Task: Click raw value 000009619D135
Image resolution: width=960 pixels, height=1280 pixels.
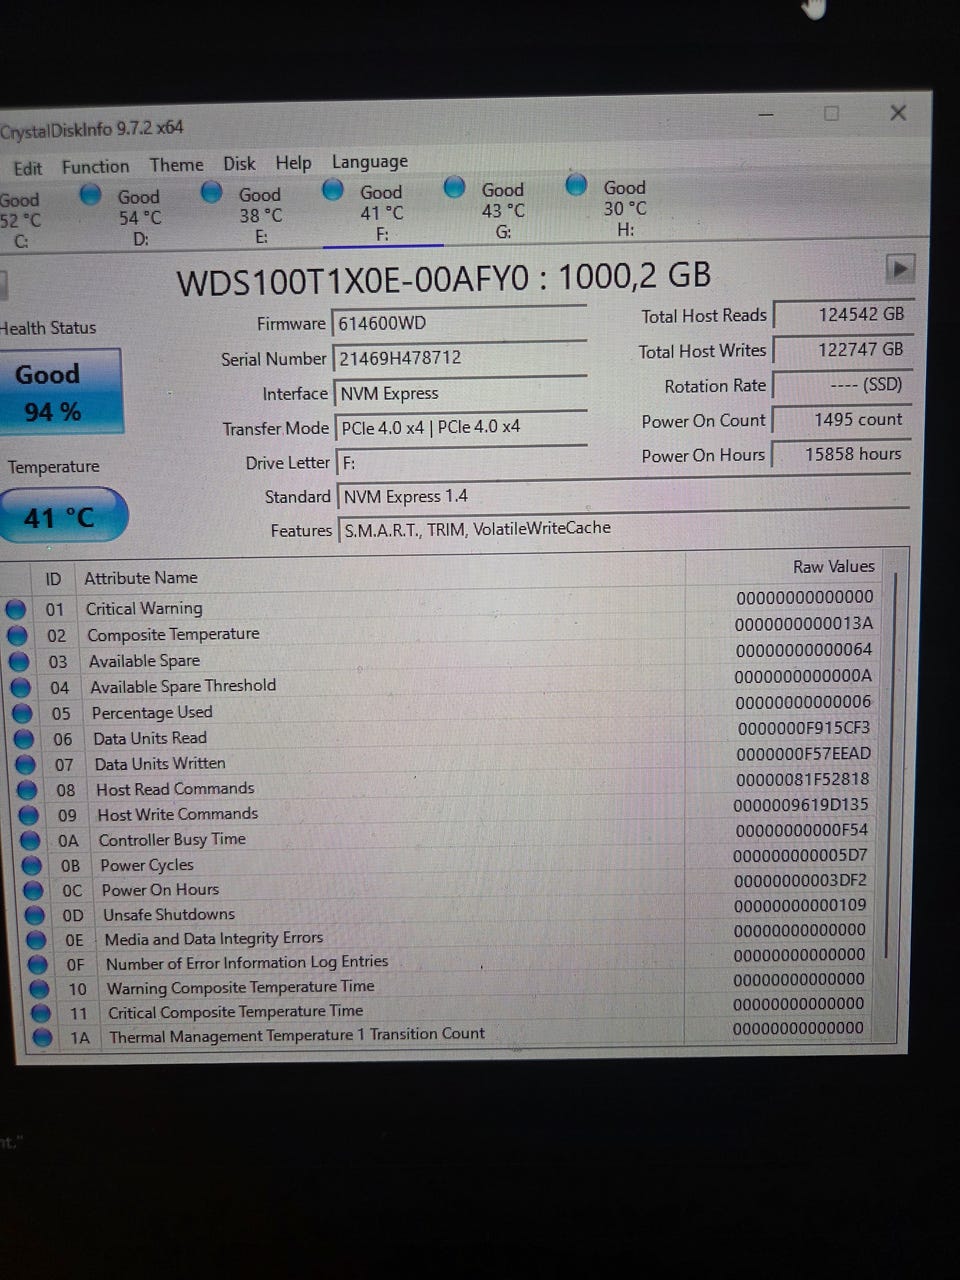Action: (801, 805)
